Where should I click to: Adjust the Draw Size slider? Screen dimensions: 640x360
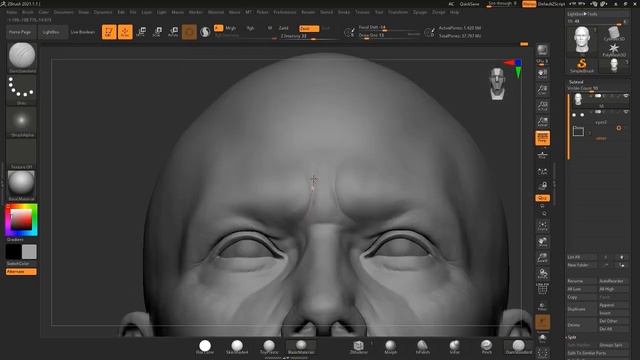pos(389,36)
